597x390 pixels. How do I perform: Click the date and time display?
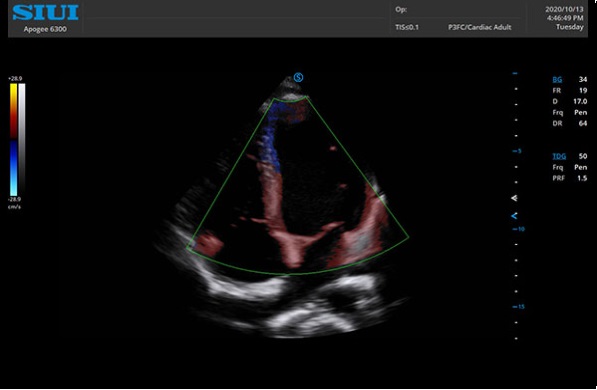click(x=564, y=18)
